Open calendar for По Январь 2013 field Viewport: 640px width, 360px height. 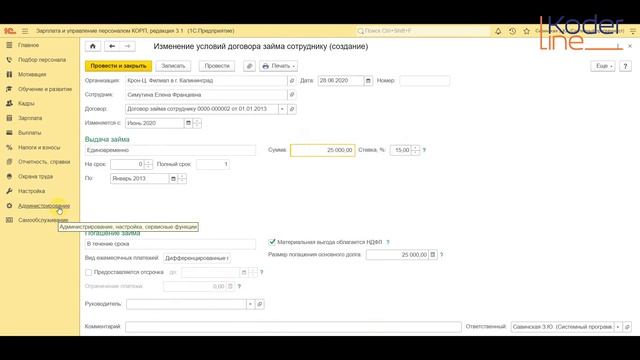click(x=173, y=179)
